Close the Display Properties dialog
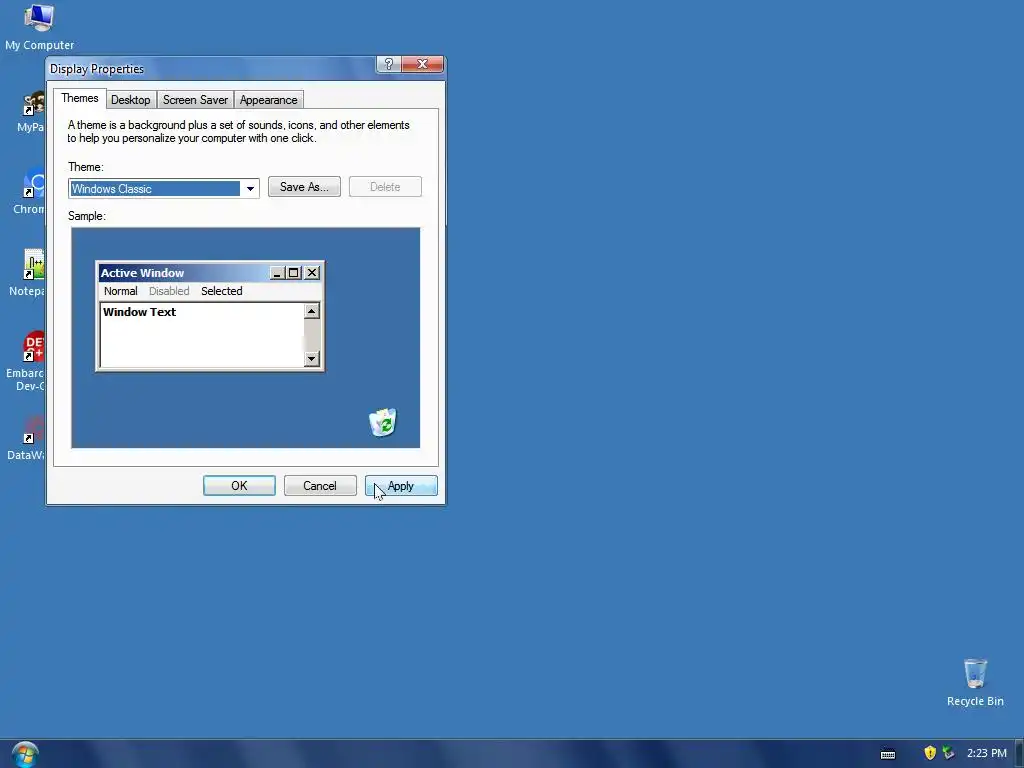The width and height of the screenshot is (1024, 768). pyautogui.click(x=423, y=64)
